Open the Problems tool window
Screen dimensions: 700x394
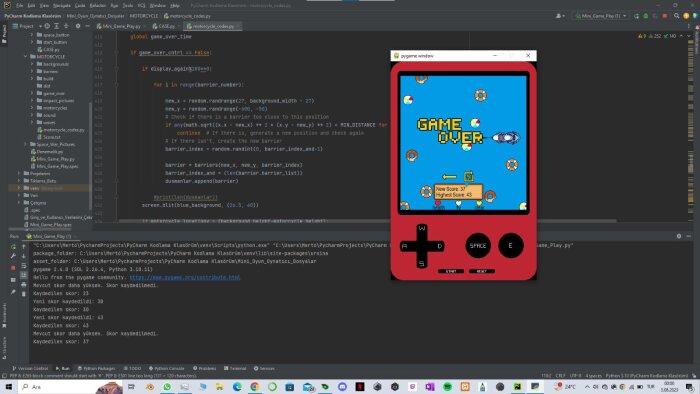point(204,369)
